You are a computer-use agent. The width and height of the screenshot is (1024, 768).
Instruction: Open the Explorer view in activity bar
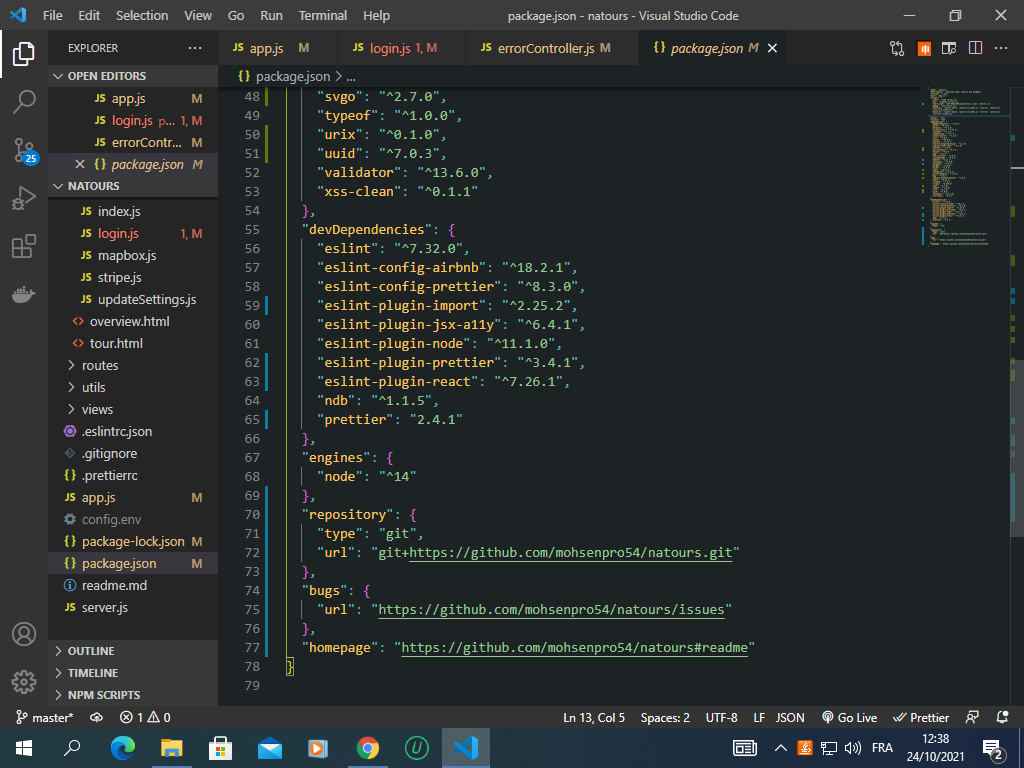click(x=24, y=54)
